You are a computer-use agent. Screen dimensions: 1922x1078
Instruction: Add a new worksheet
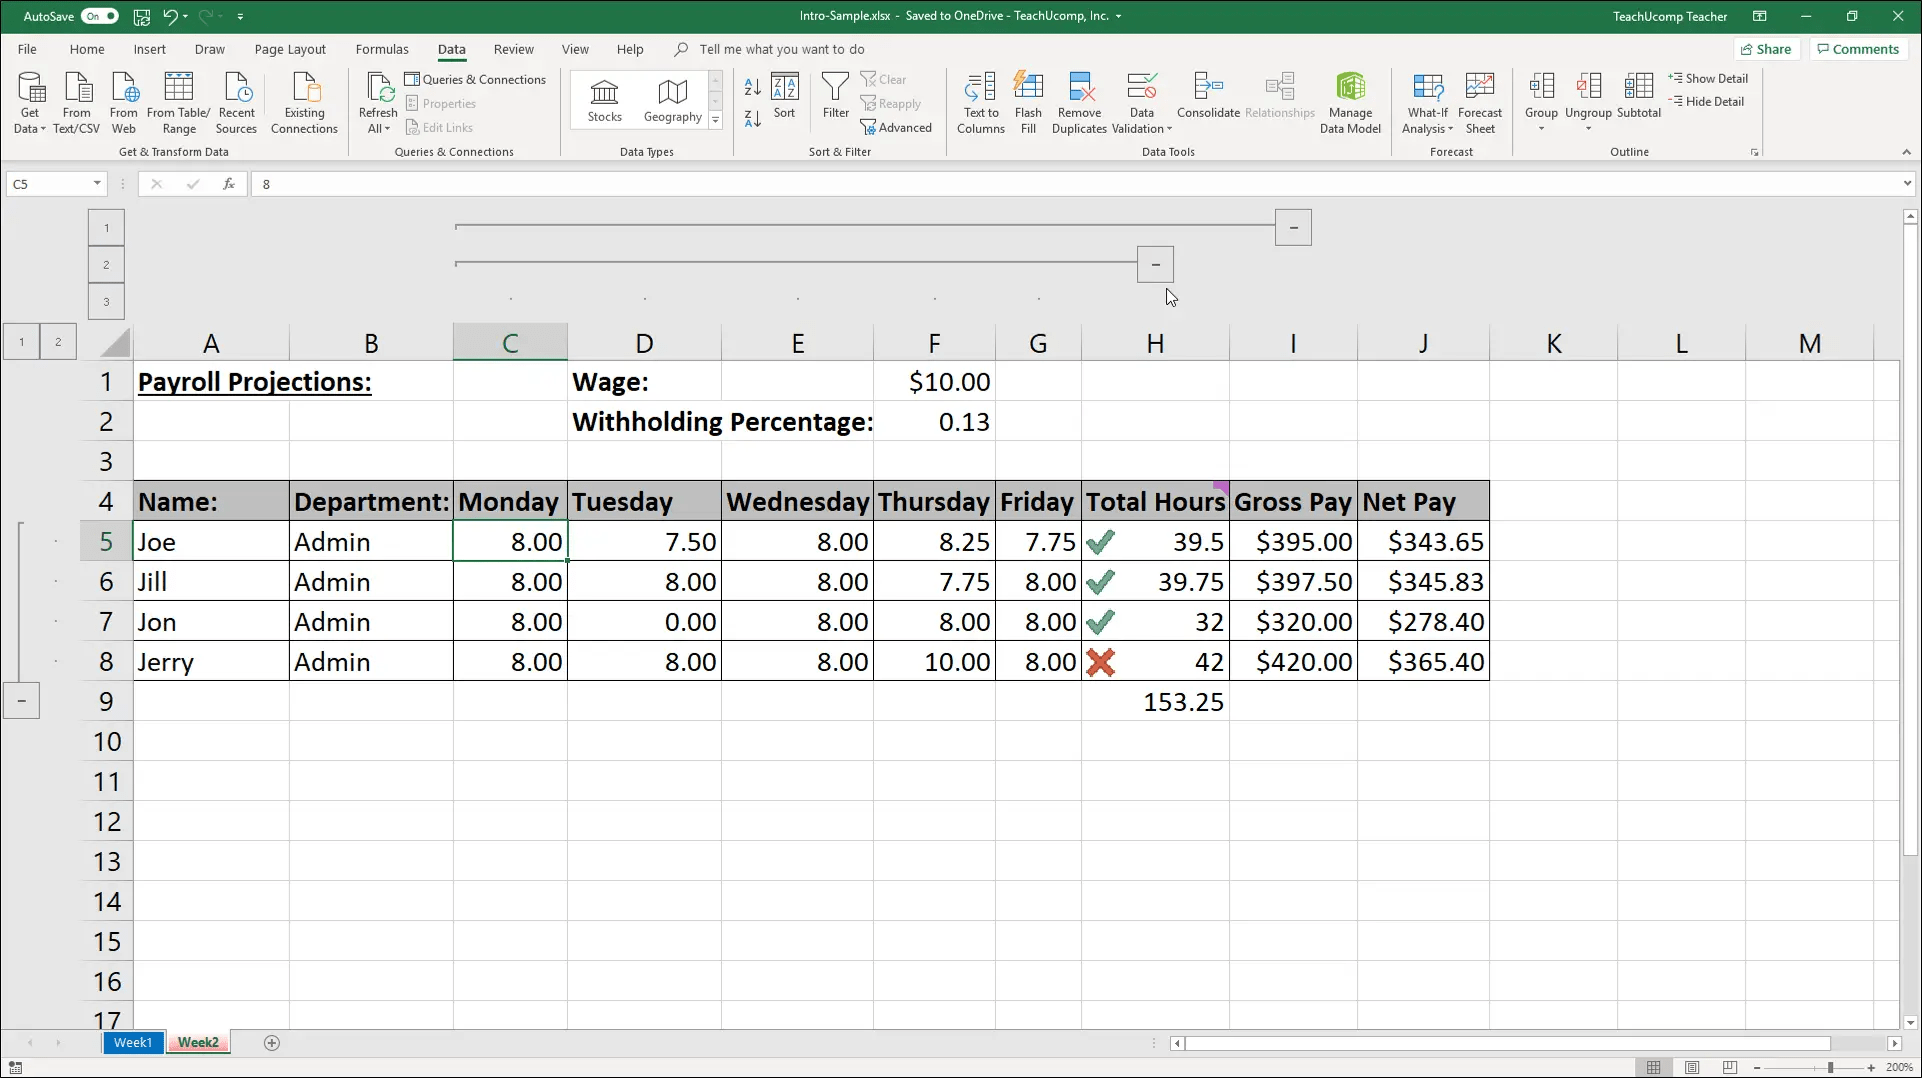point(270,1042)
